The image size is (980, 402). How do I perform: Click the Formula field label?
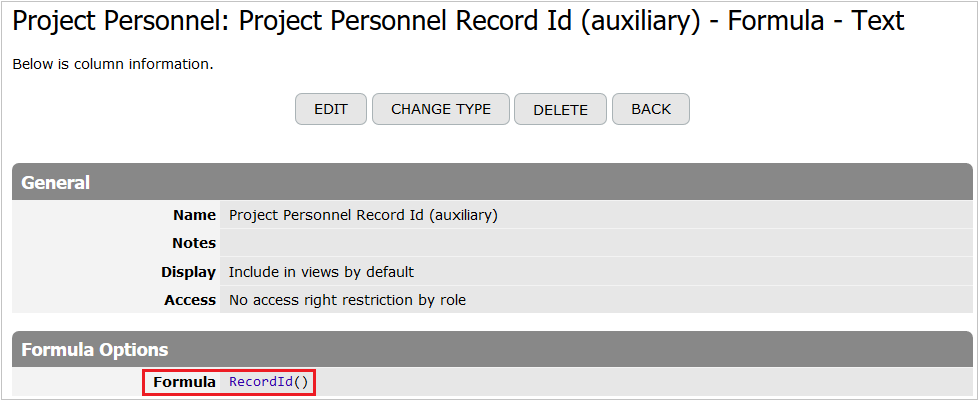tap(184, 382)
